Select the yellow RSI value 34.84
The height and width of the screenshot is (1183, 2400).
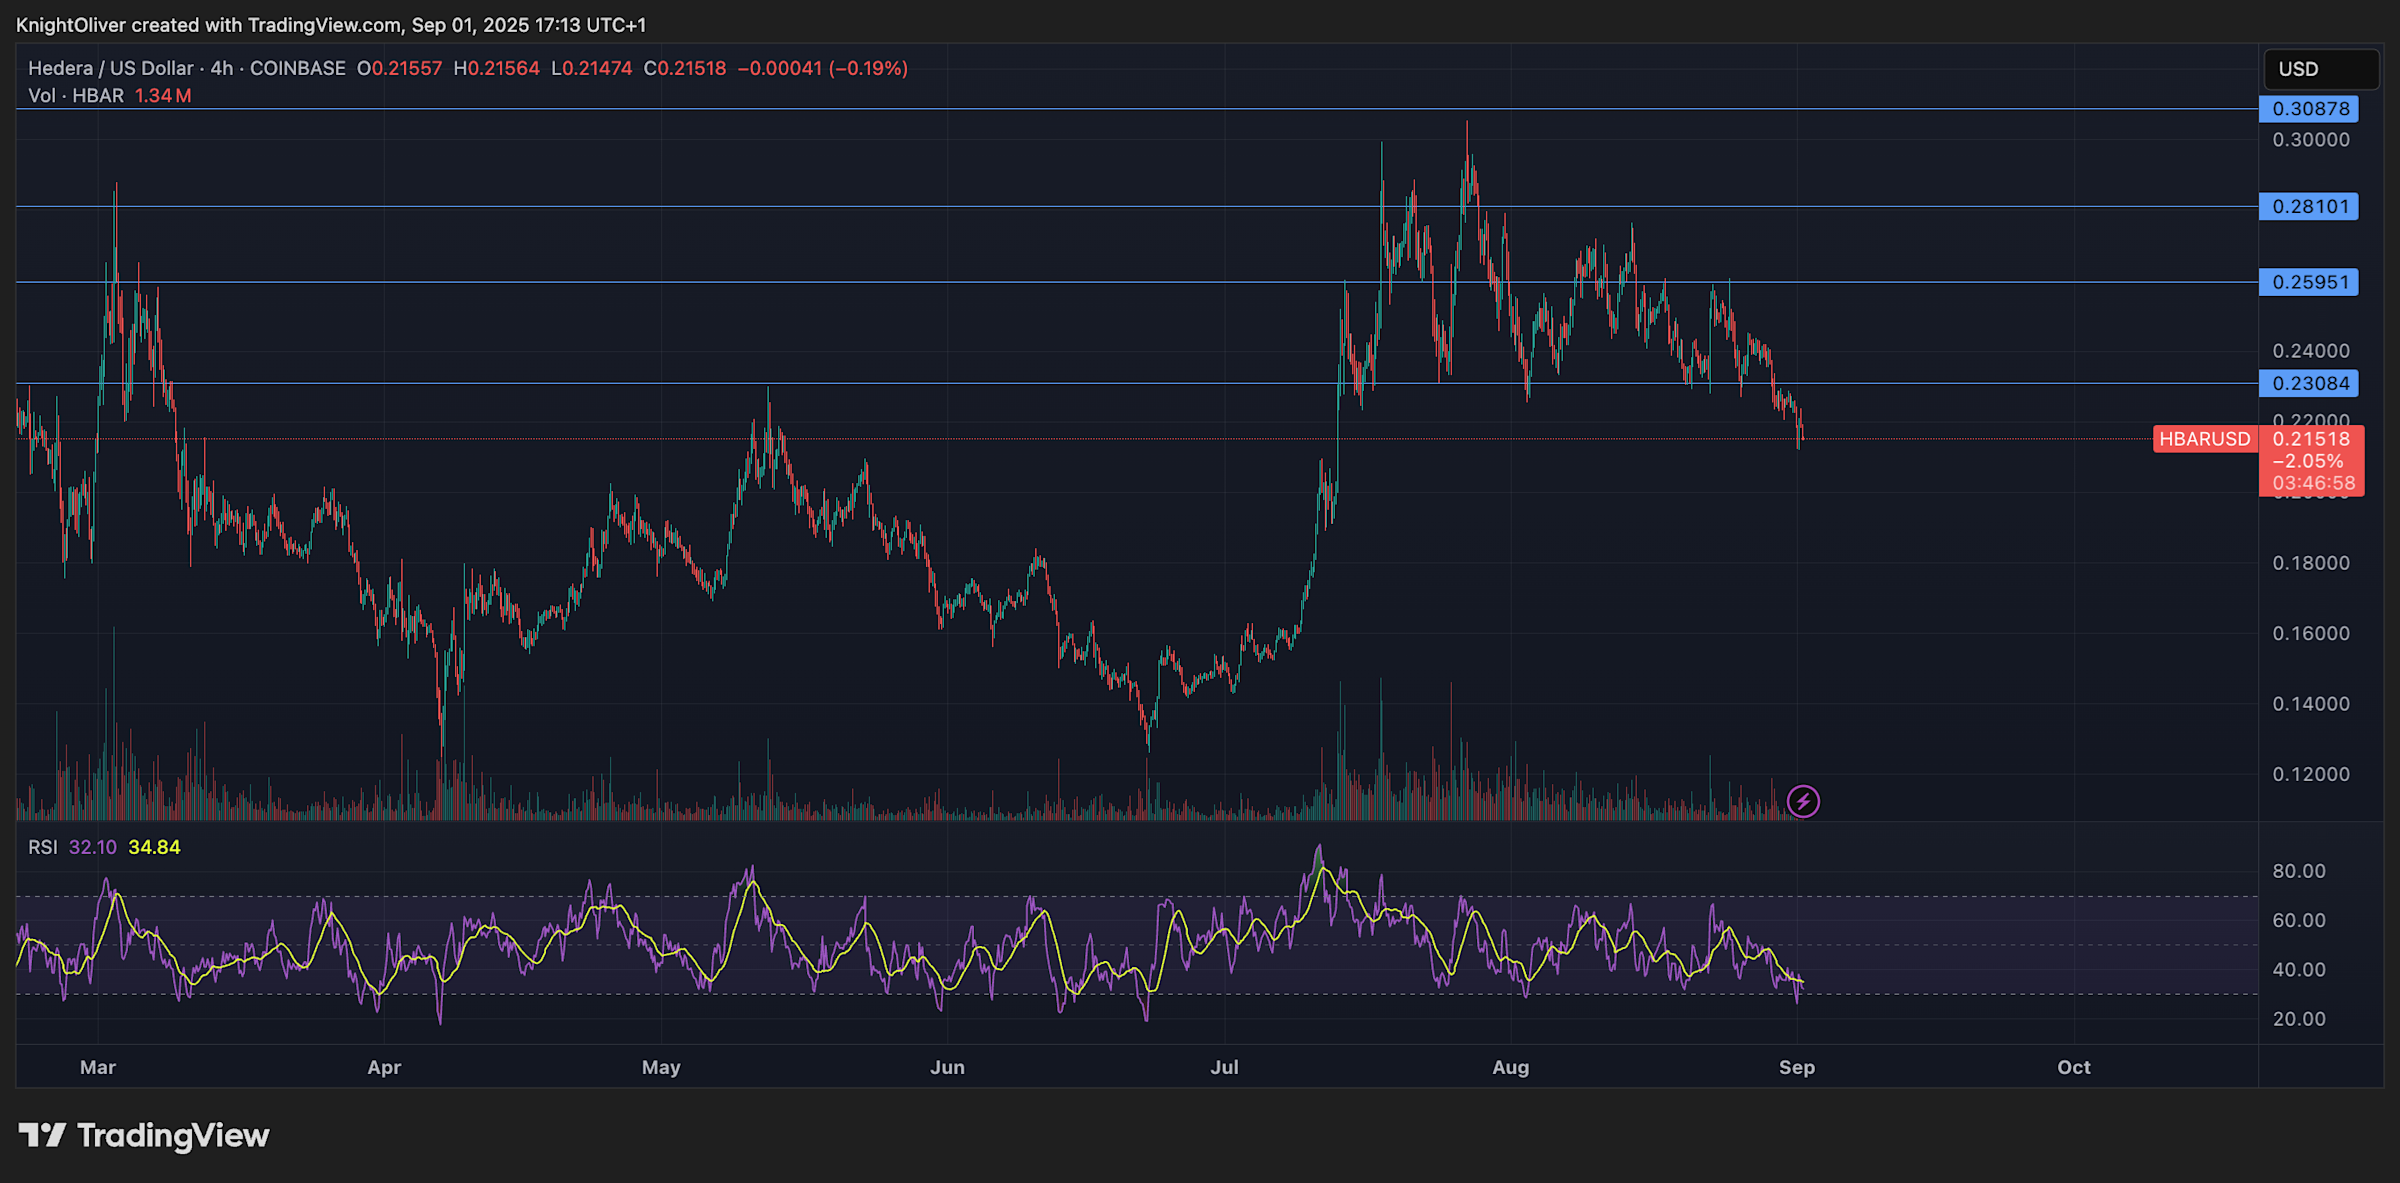click(154, 847)
